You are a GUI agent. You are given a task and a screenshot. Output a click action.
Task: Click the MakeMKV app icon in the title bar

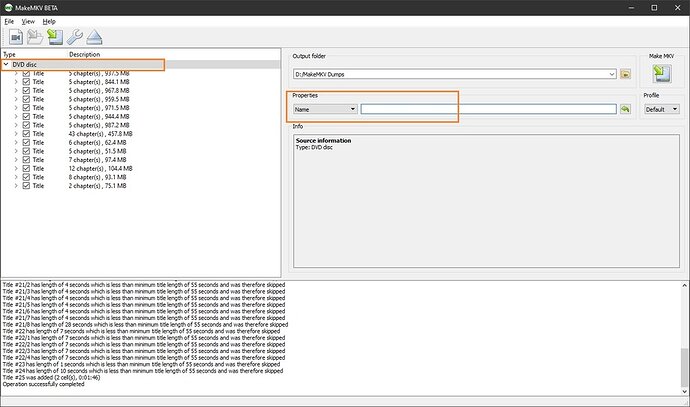[x=8, y=7]
